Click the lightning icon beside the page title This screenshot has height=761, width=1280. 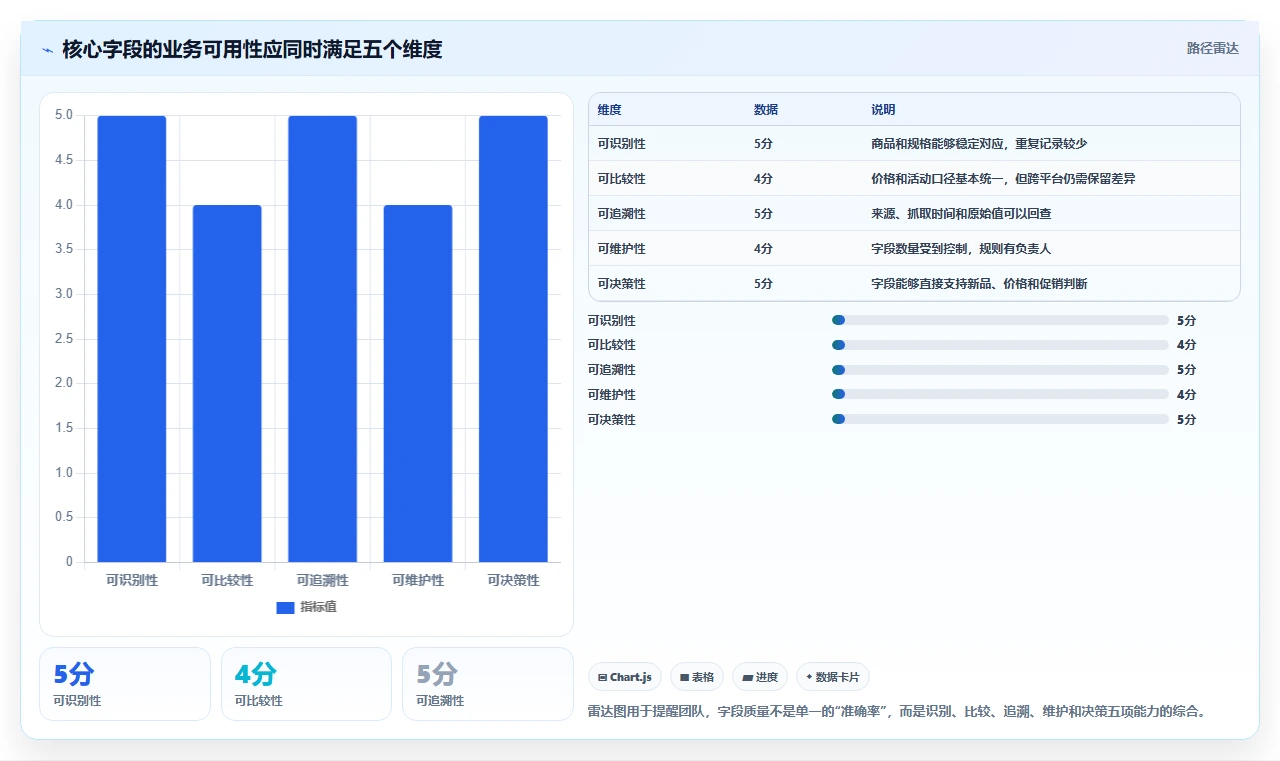(x=47, y=49)
